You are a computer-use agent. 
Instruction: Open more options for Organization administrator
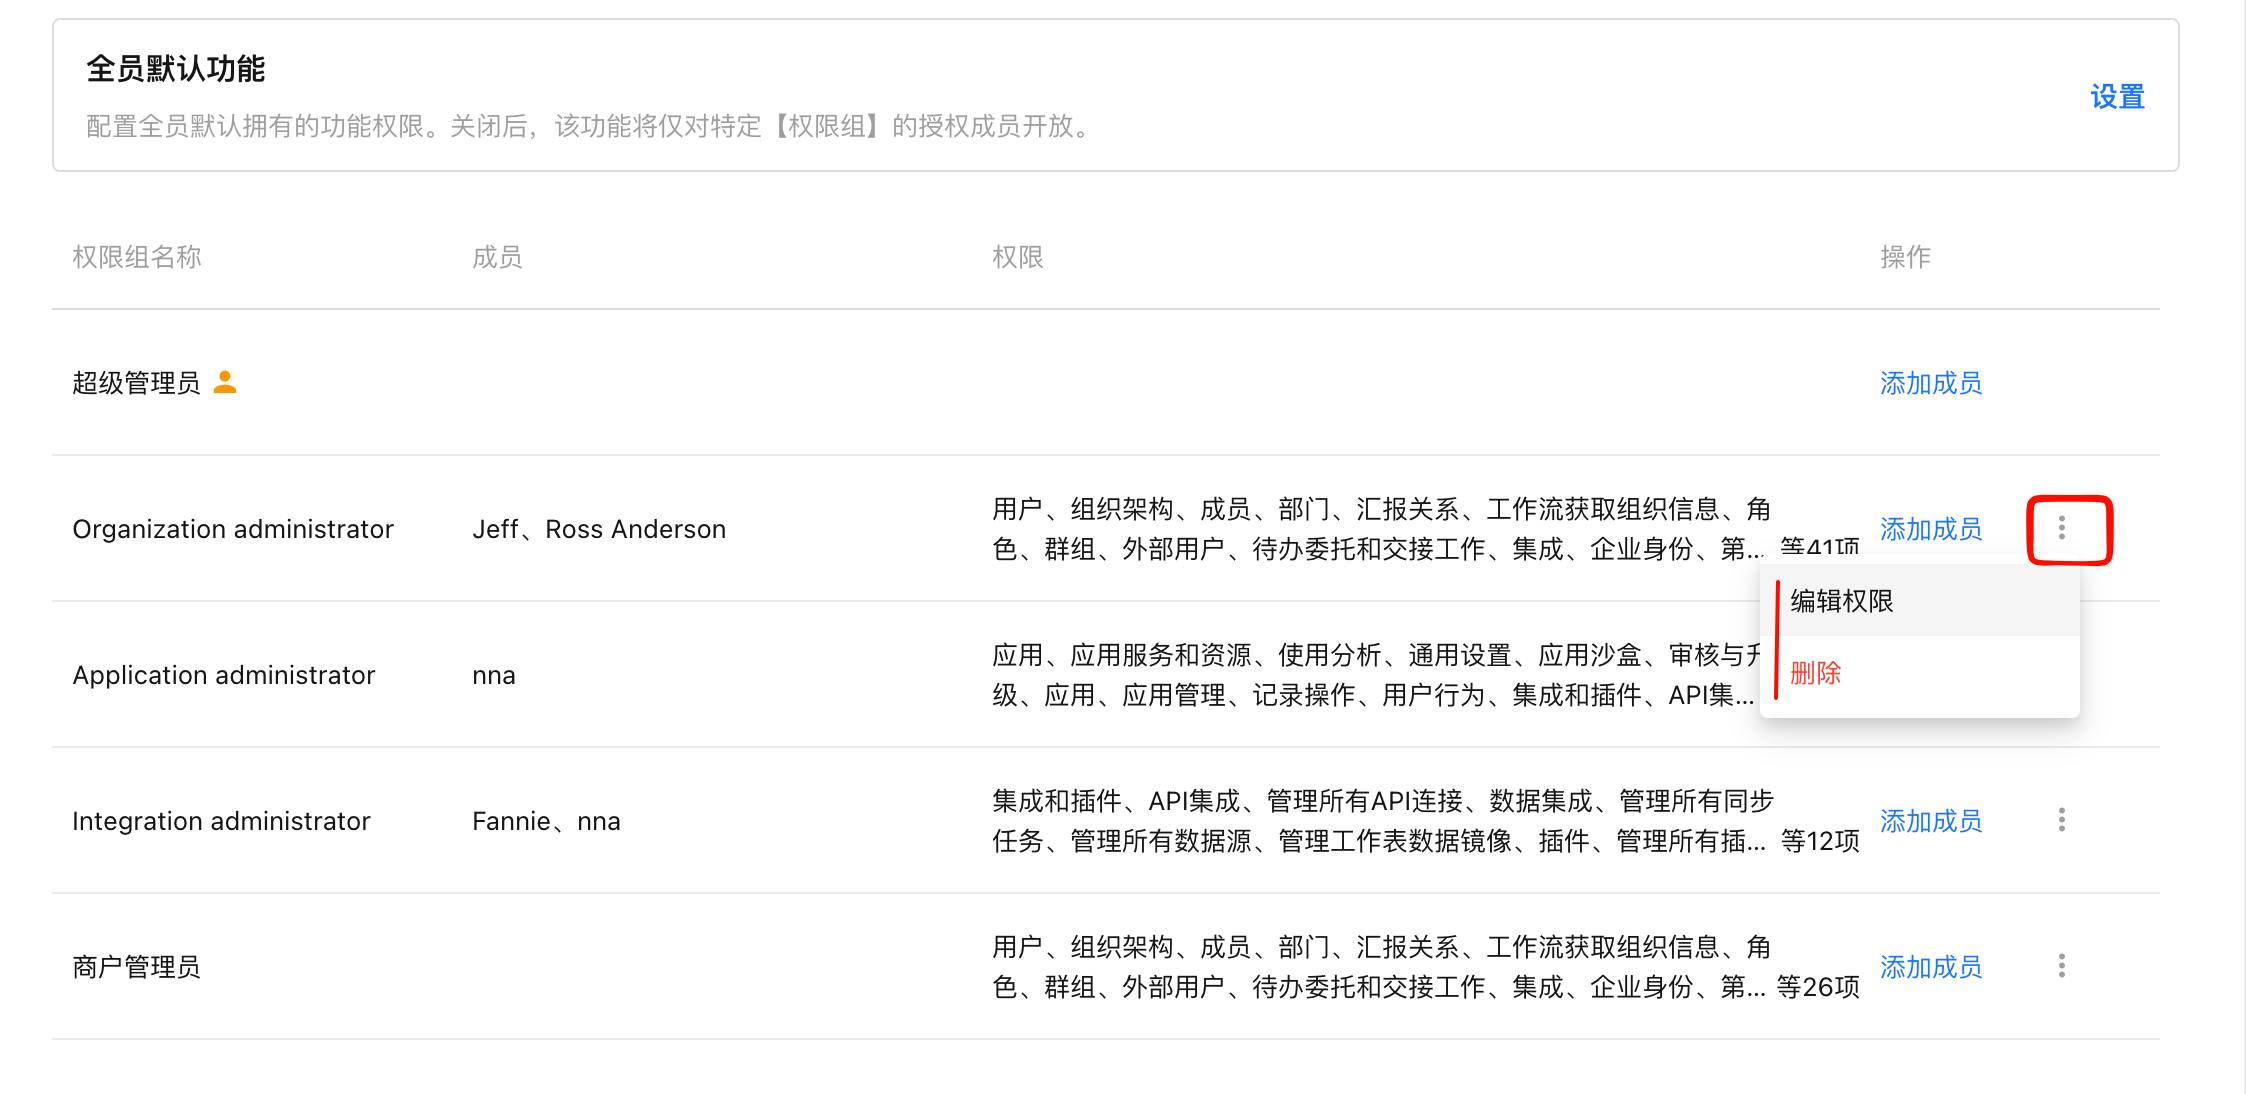[2061, 528]
